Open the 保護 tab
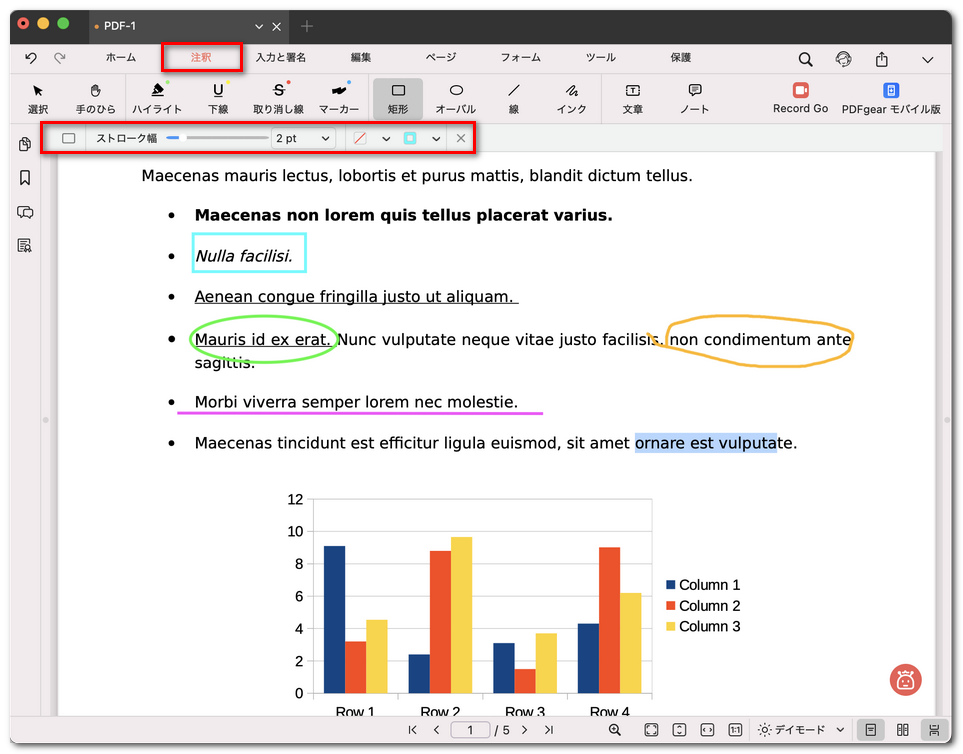 pyautogui.click(x=680, y=58)
